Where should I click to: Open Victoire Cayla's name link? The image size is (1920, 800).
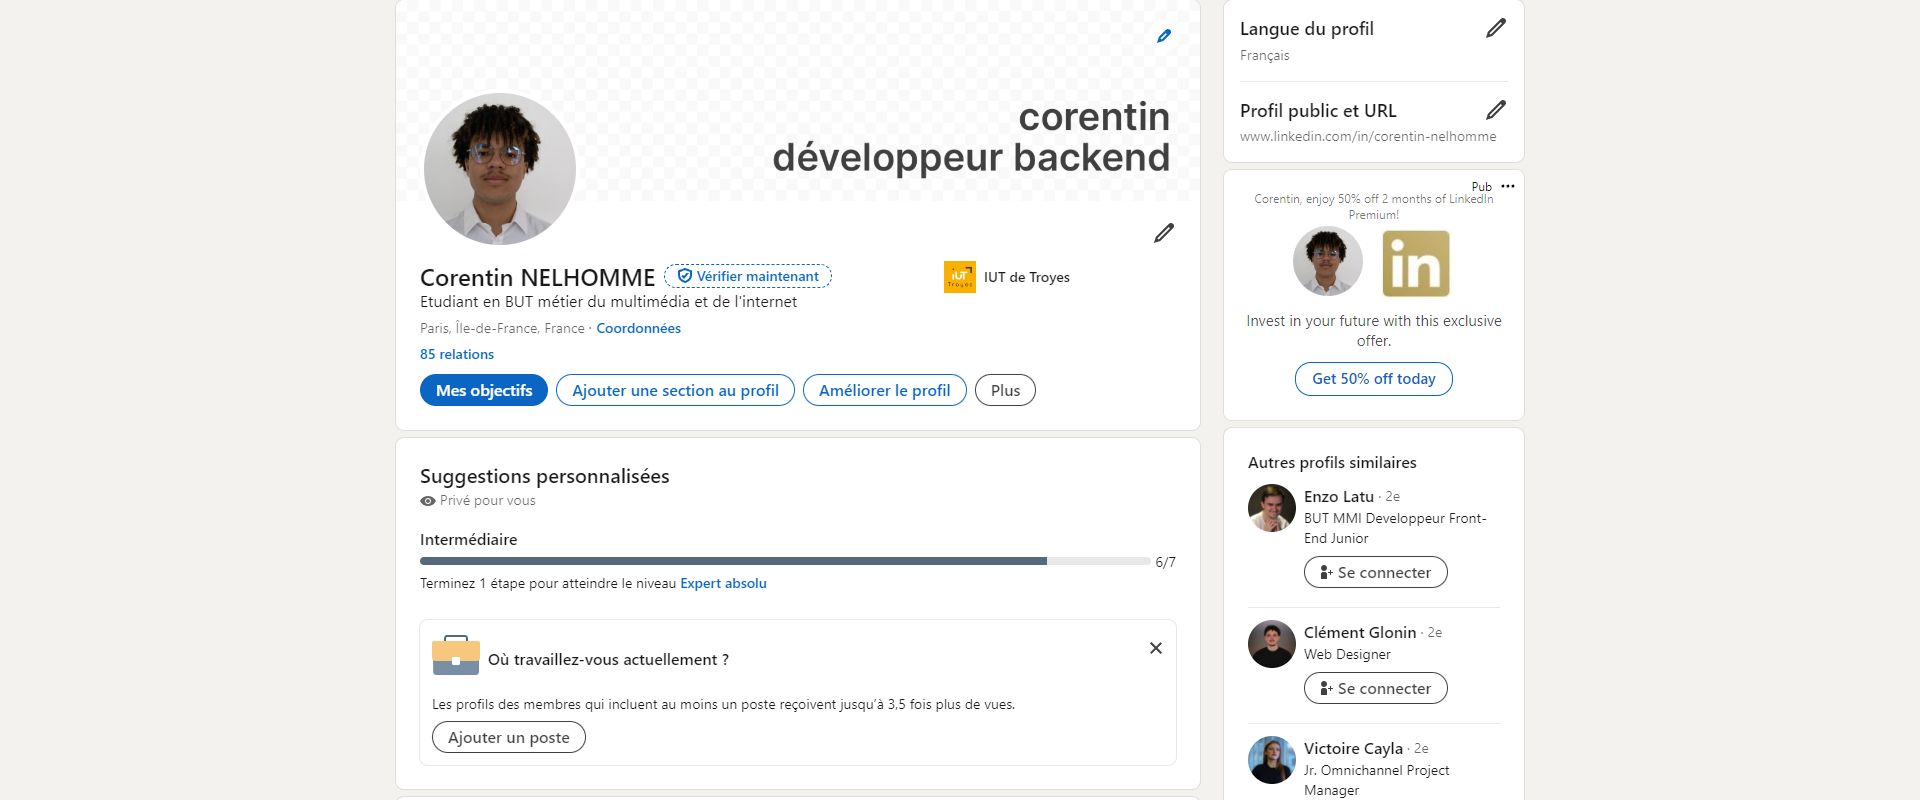(x=1353, y=748)
